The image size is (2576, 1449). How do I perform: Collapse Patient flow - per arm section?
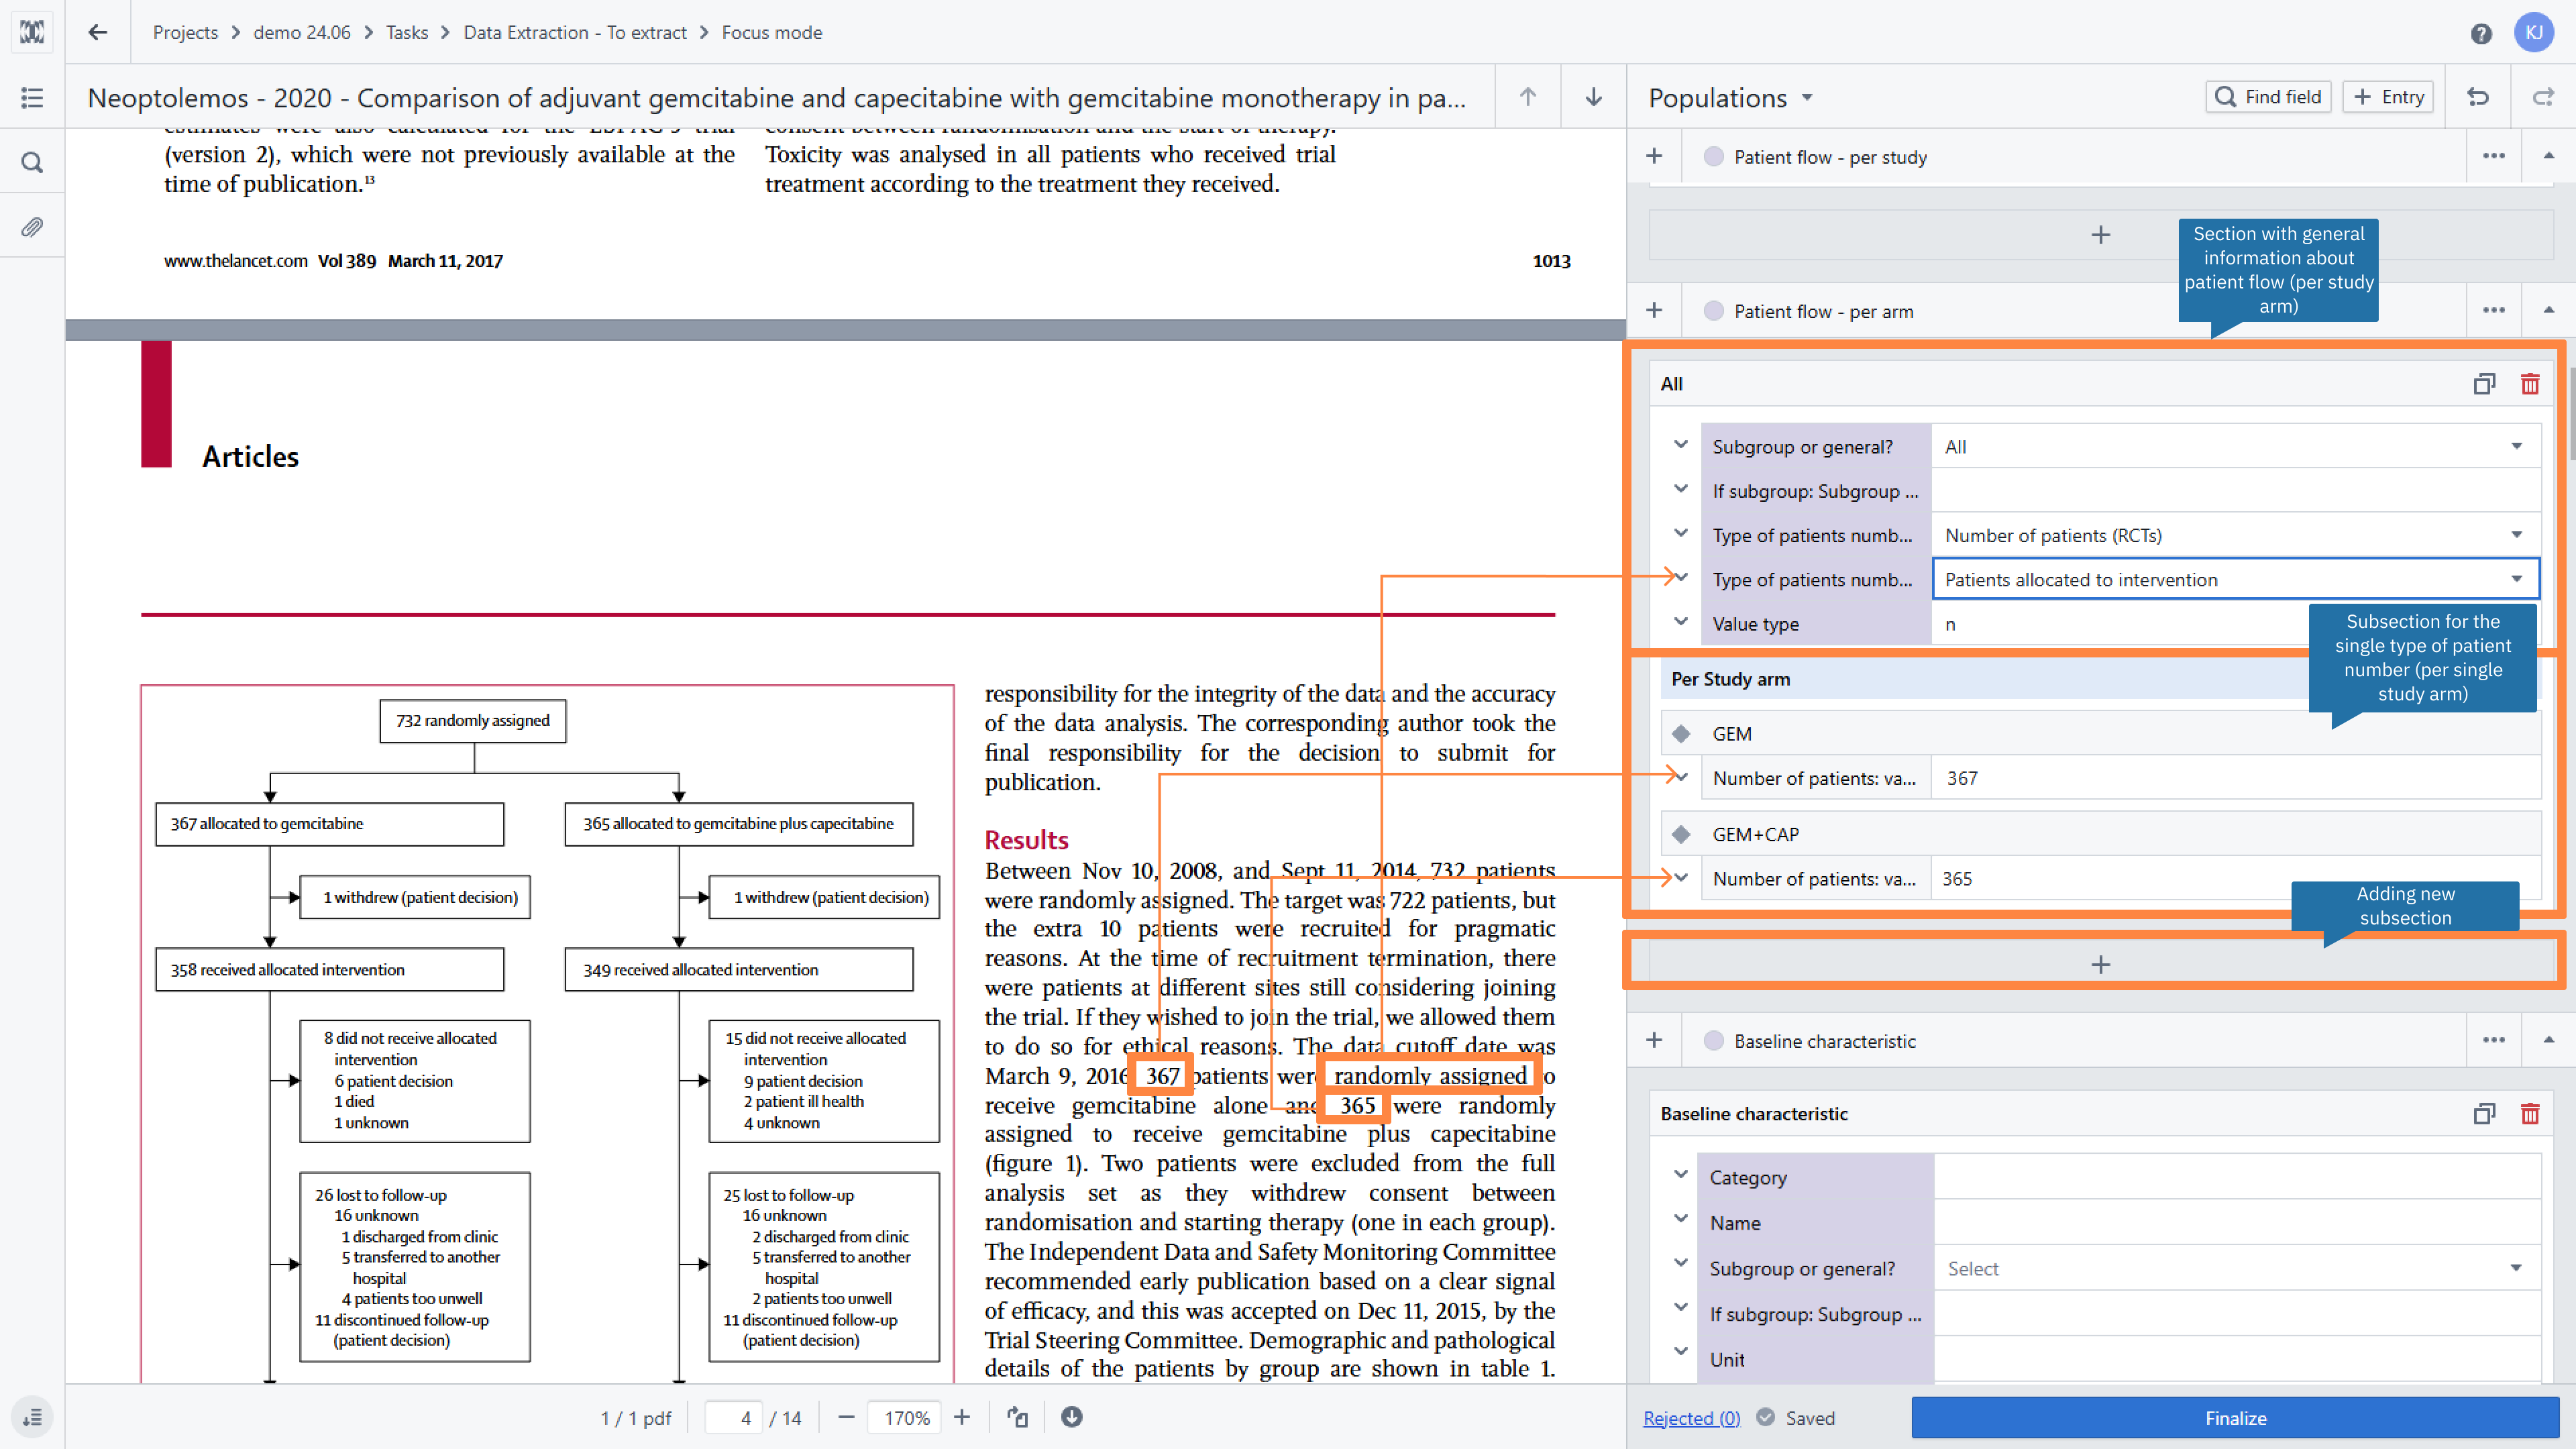[x=2548, y=310]
